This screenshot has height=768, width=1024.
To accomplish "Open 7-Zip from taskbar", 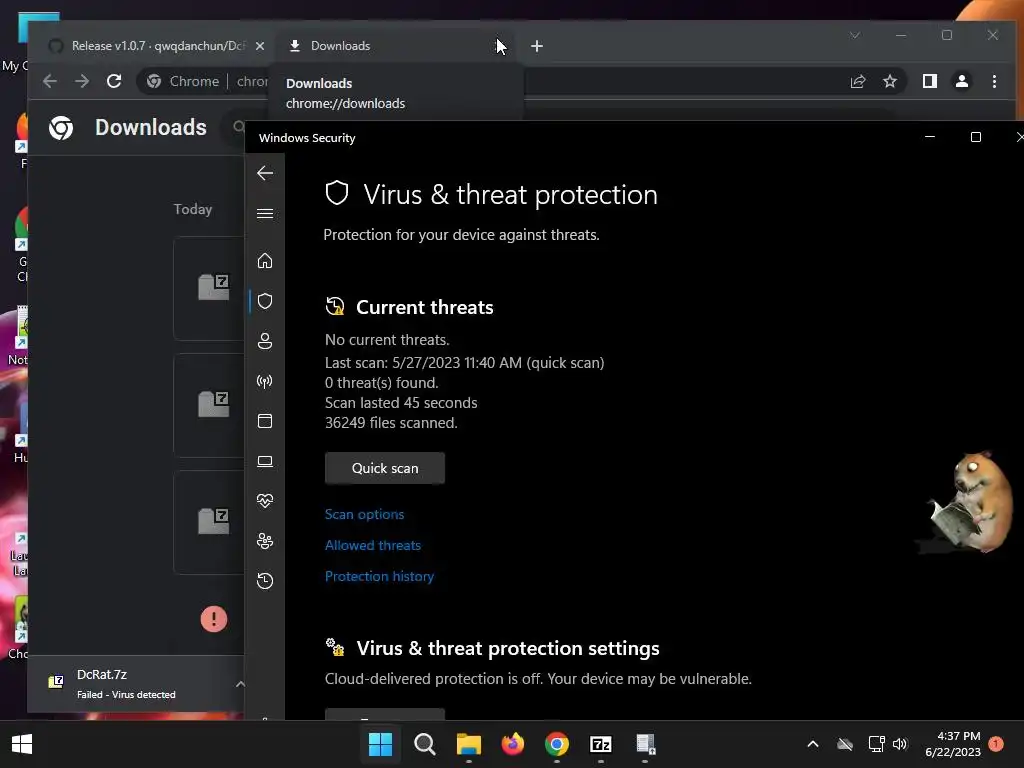I will point(601,744).
